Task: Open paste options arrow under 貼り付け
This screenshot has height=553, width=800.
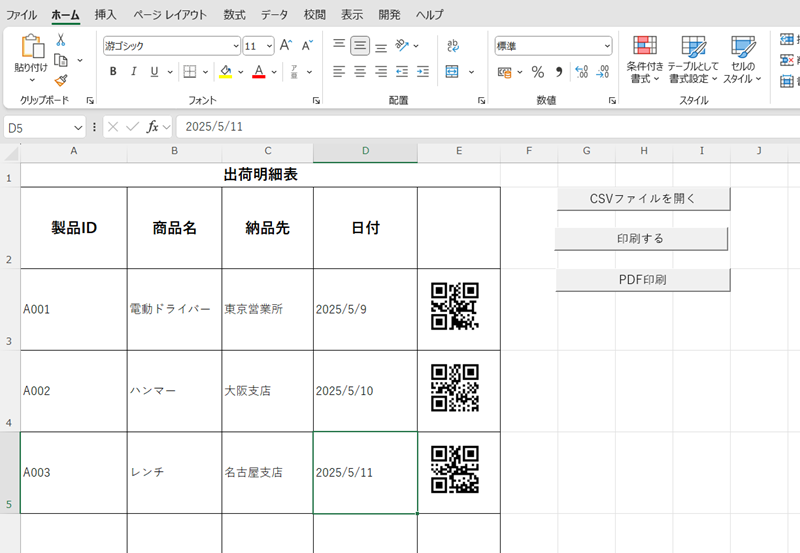Action: click(32, 80)
